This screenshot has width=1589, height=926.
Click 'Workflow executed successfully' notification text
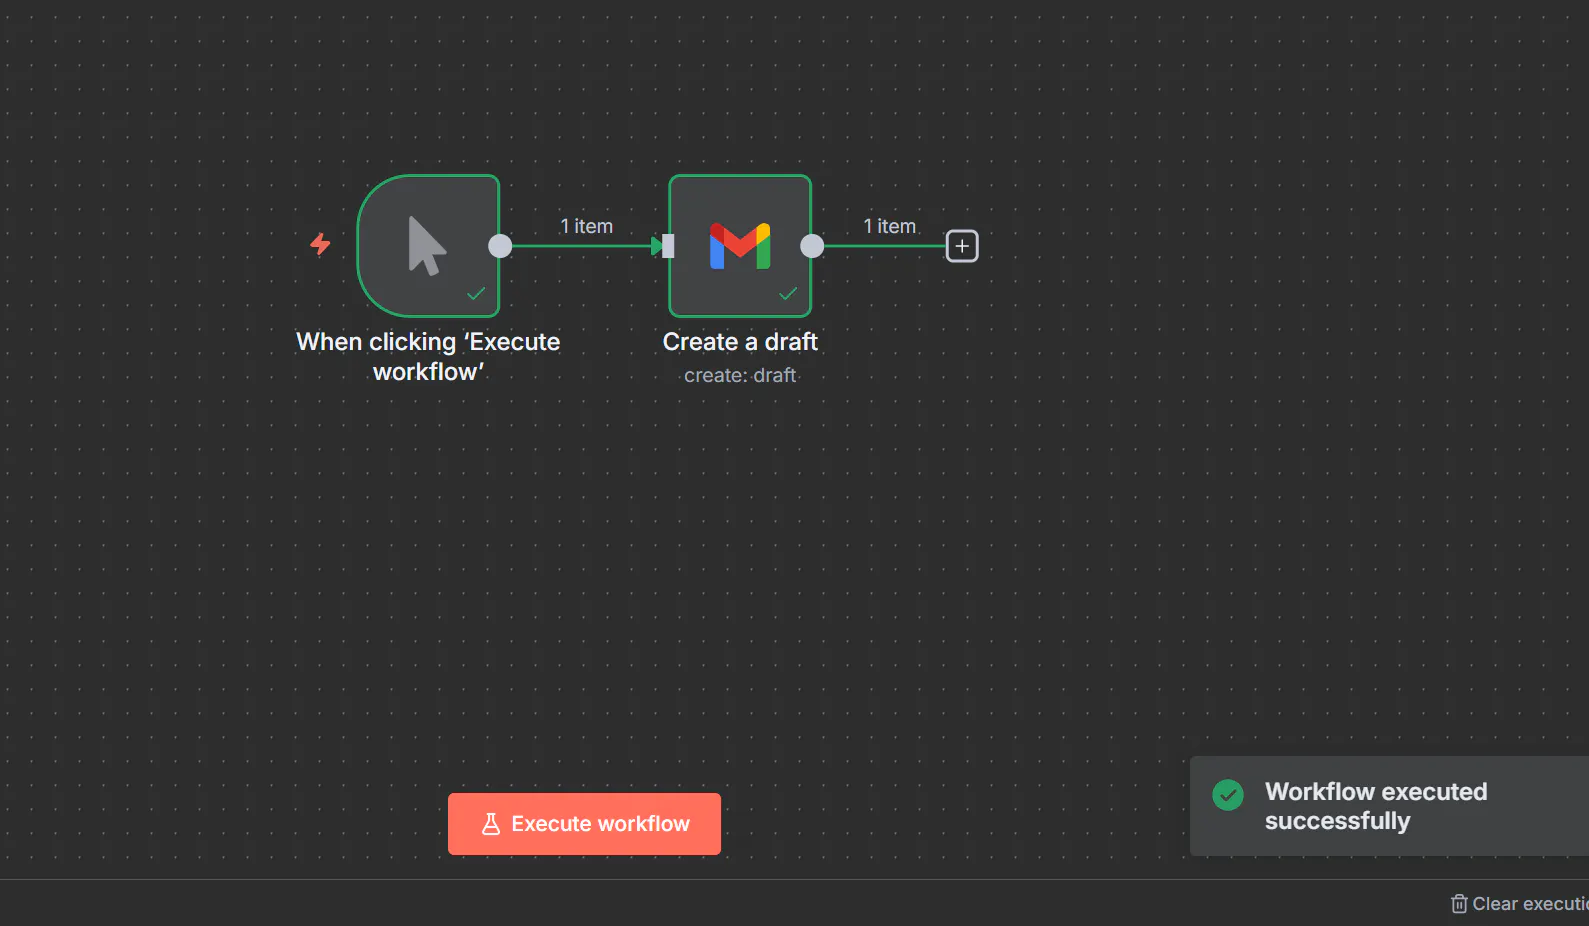[1376, 806]
